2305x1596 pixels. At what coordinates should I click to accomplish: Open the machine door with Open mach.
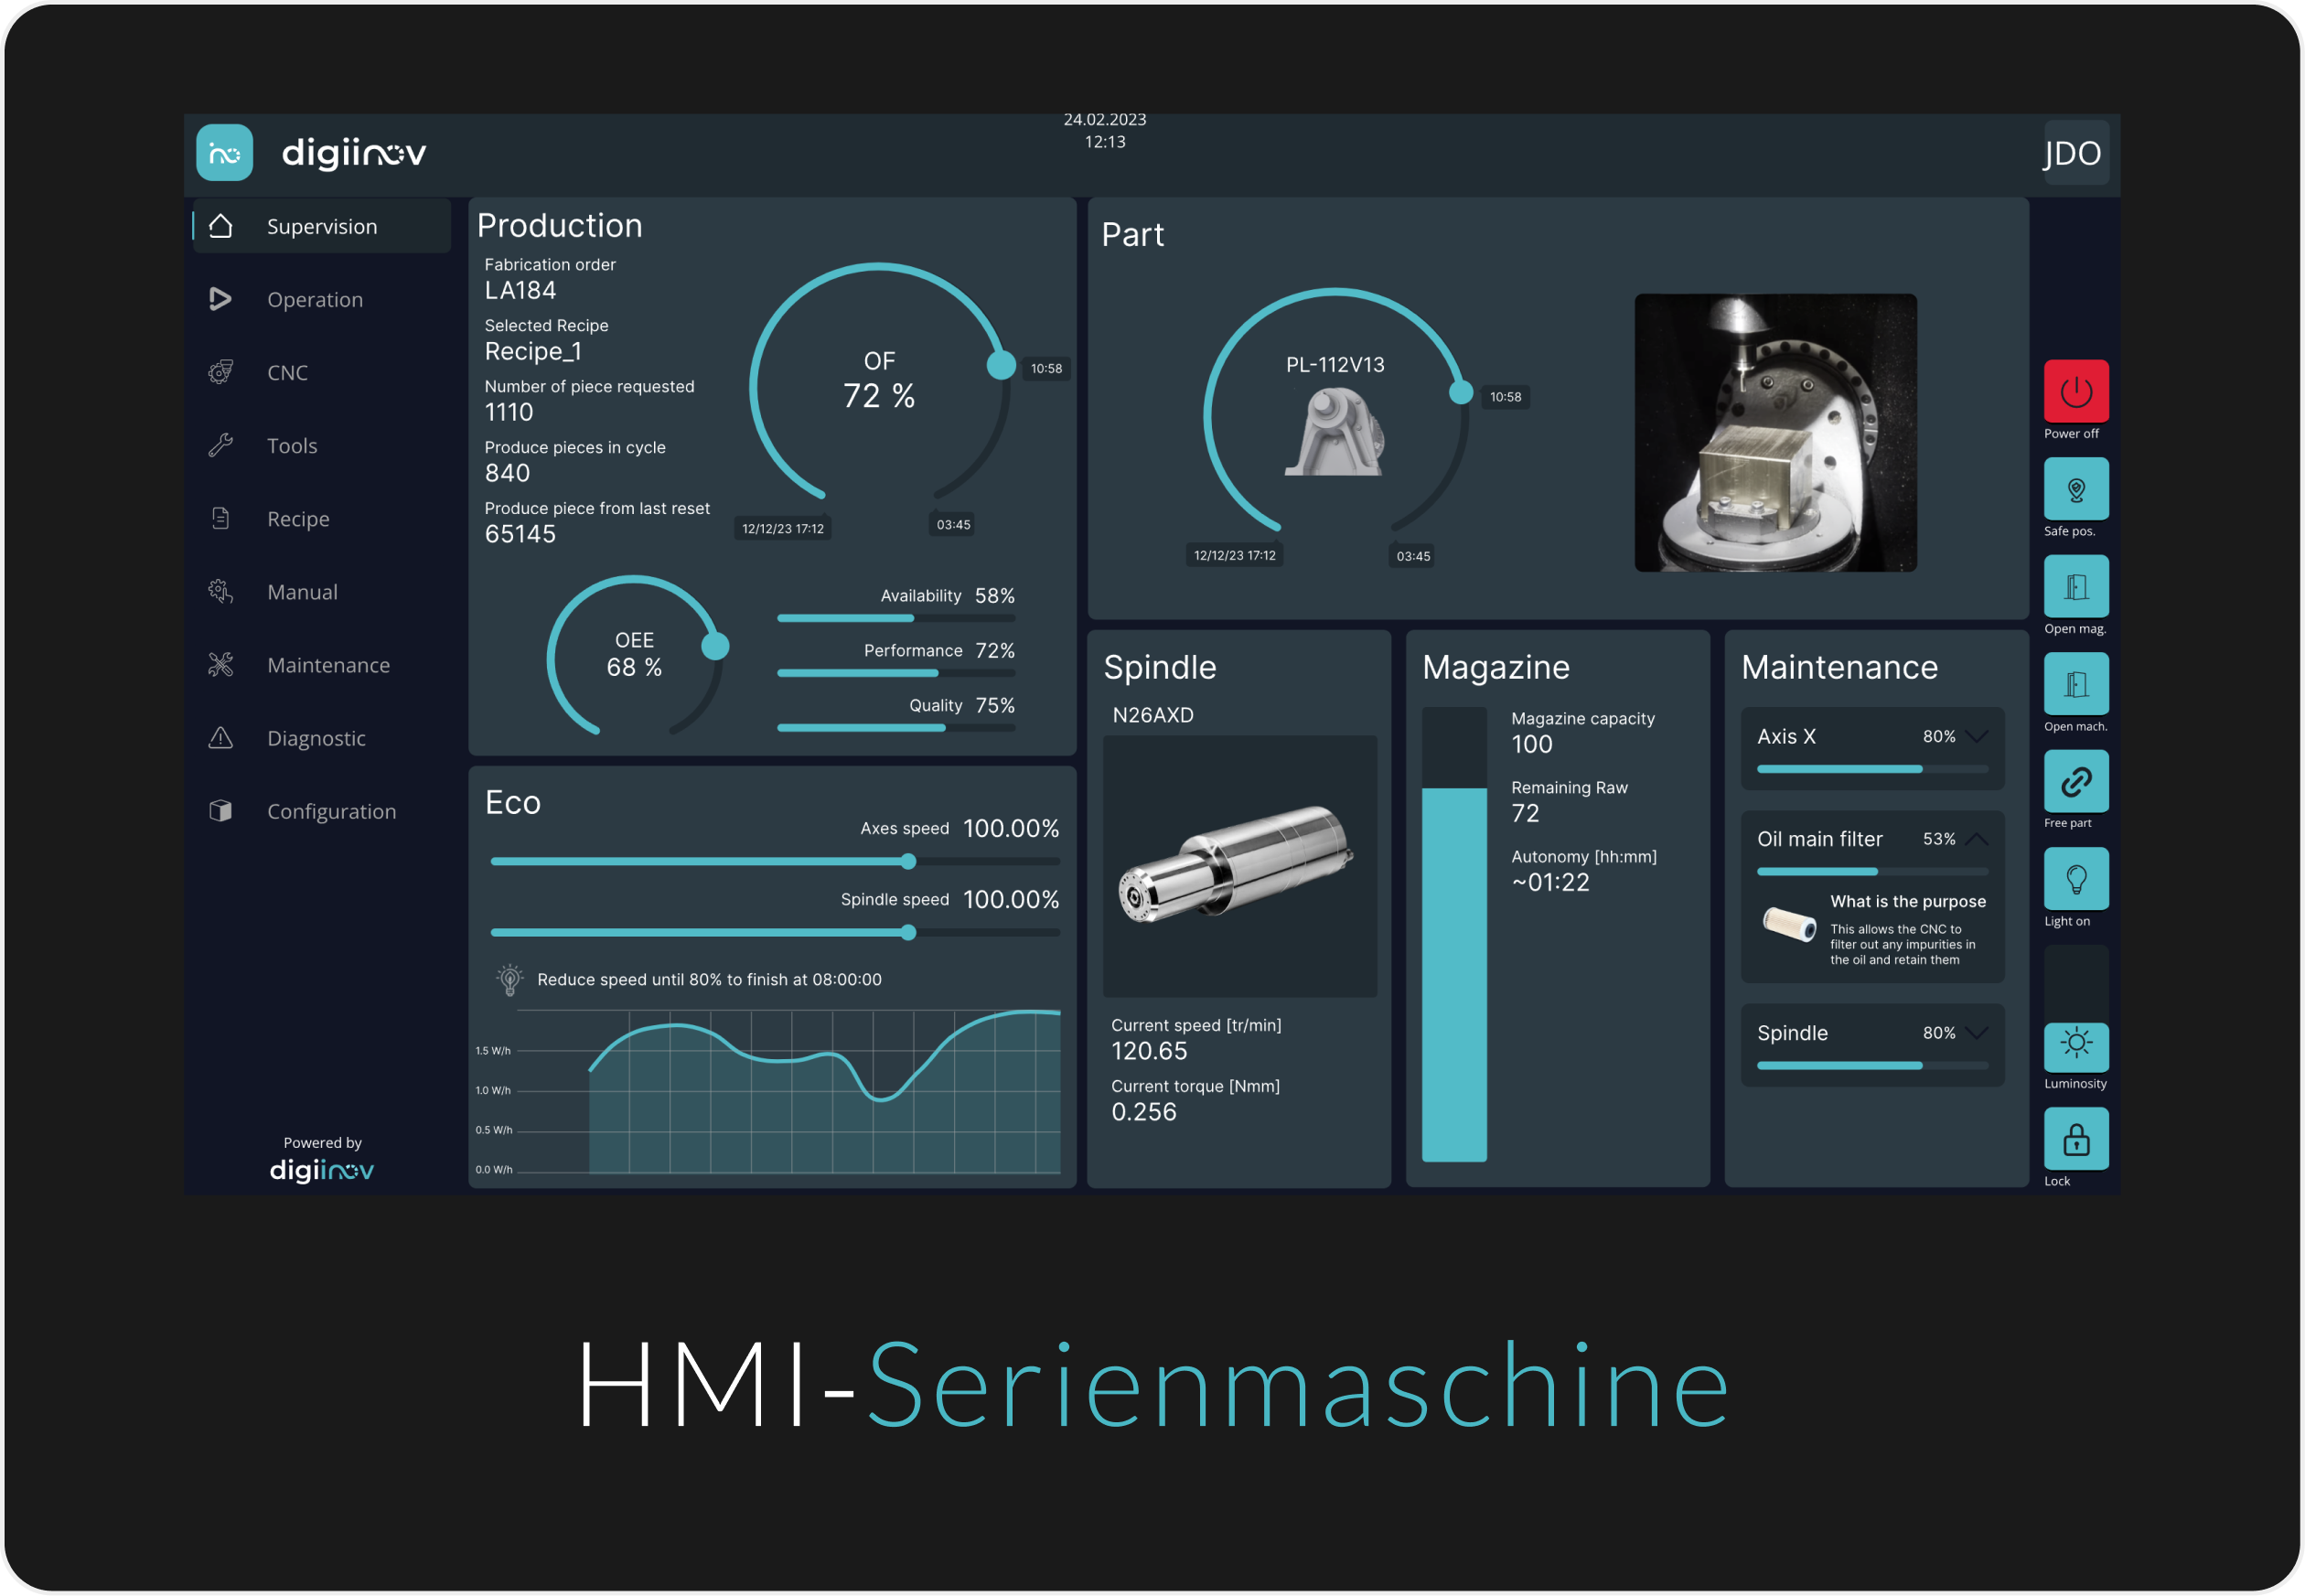tap(2075, 684)
